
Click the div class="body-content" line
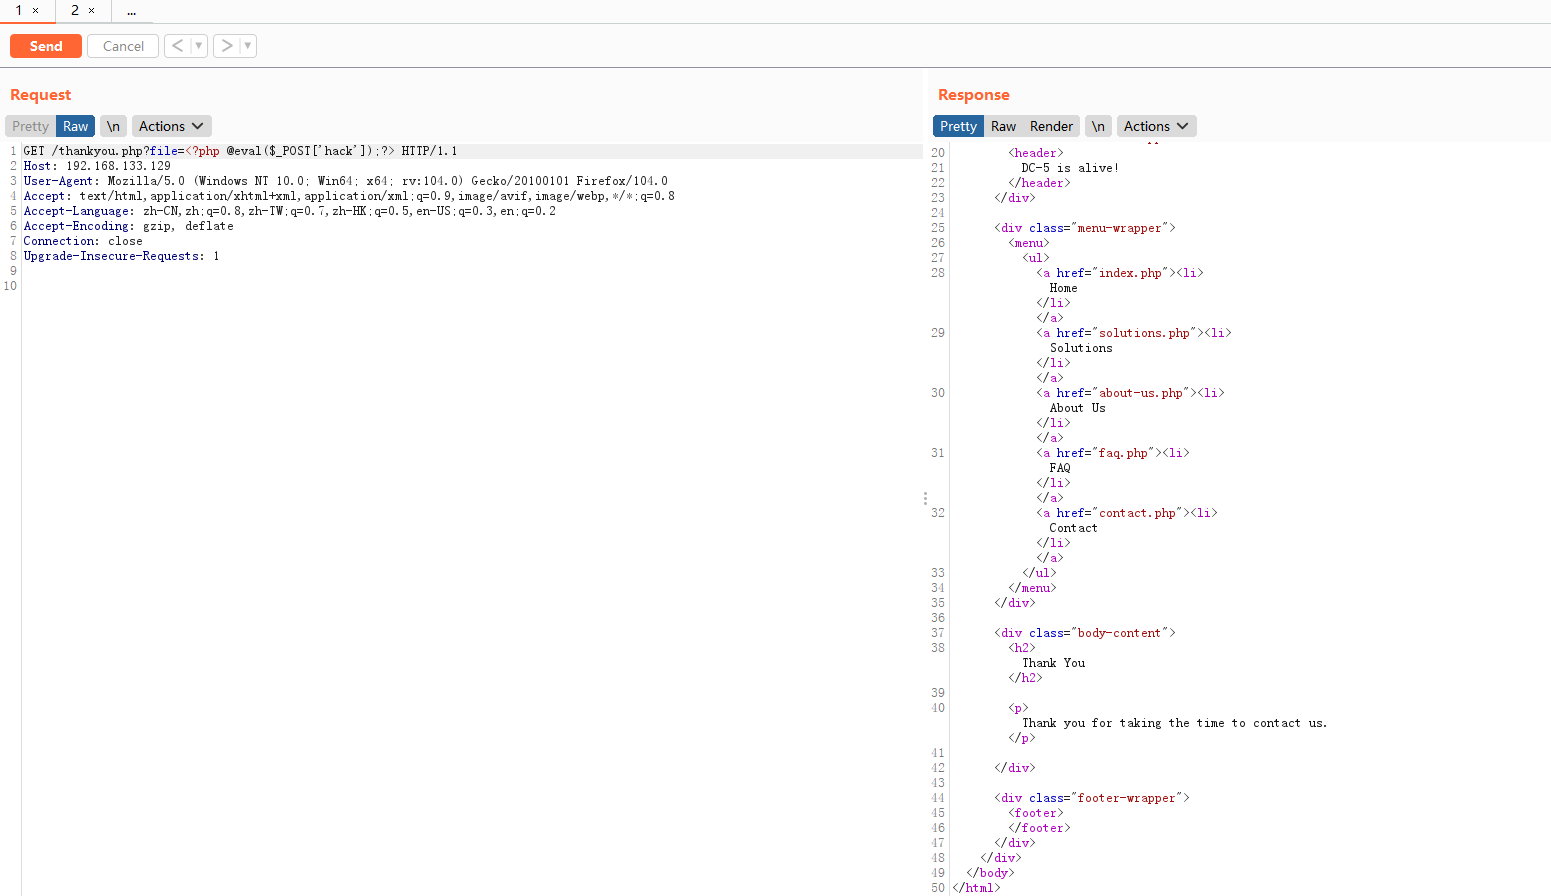[x=1085, y=633]
